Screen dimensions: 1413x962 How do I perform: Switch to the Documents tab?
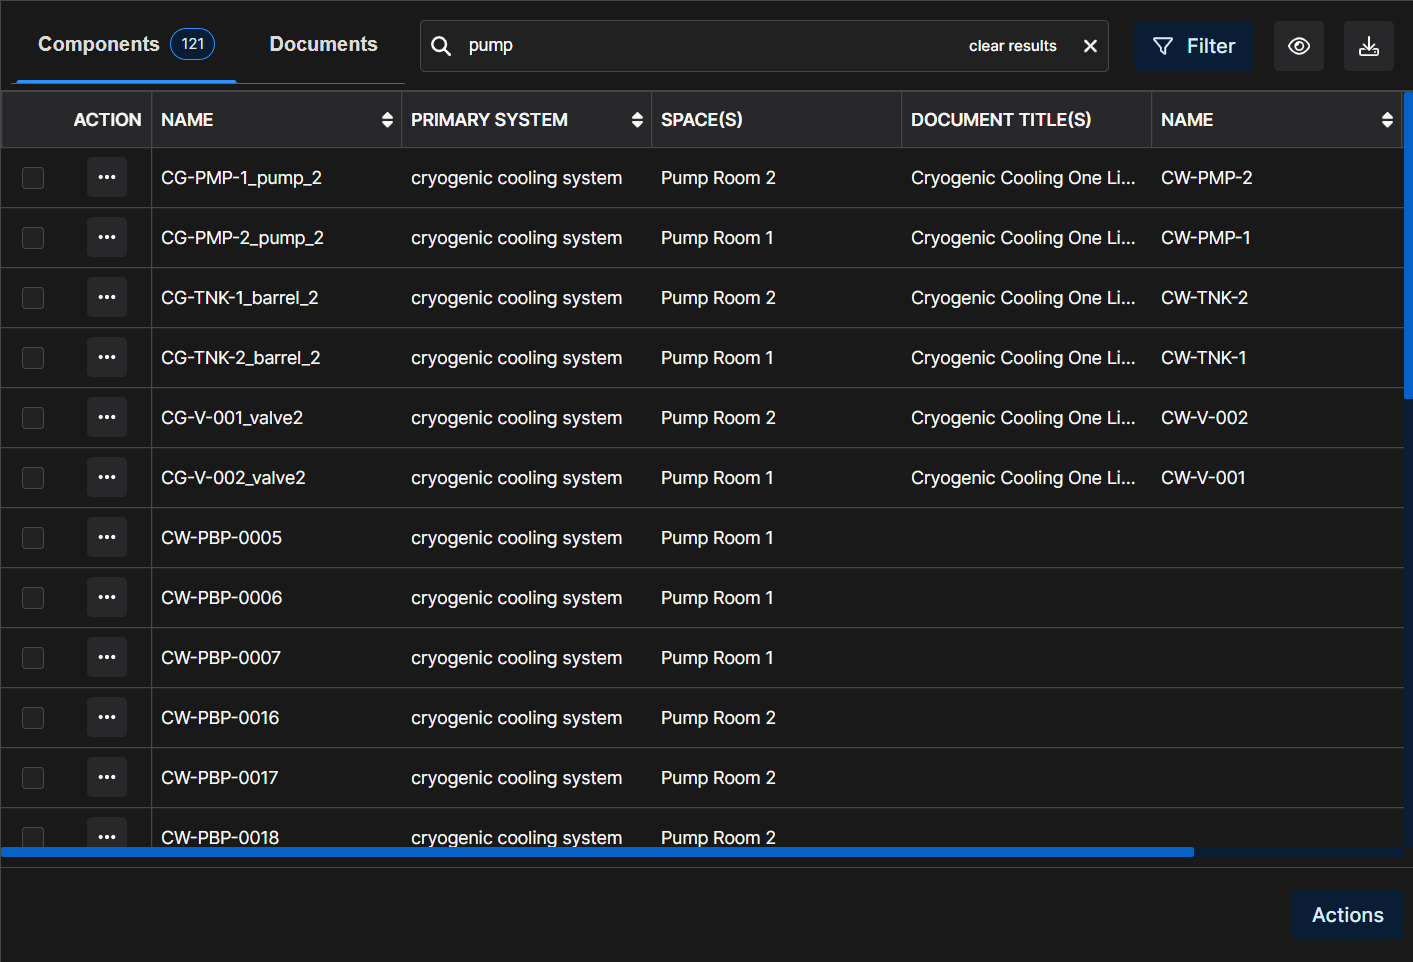(x=323, y=44)
